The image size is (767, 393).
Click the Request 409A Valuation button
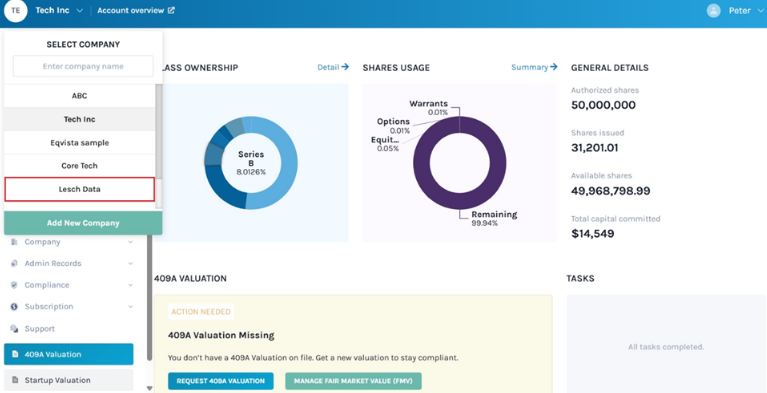click(221, 381)
